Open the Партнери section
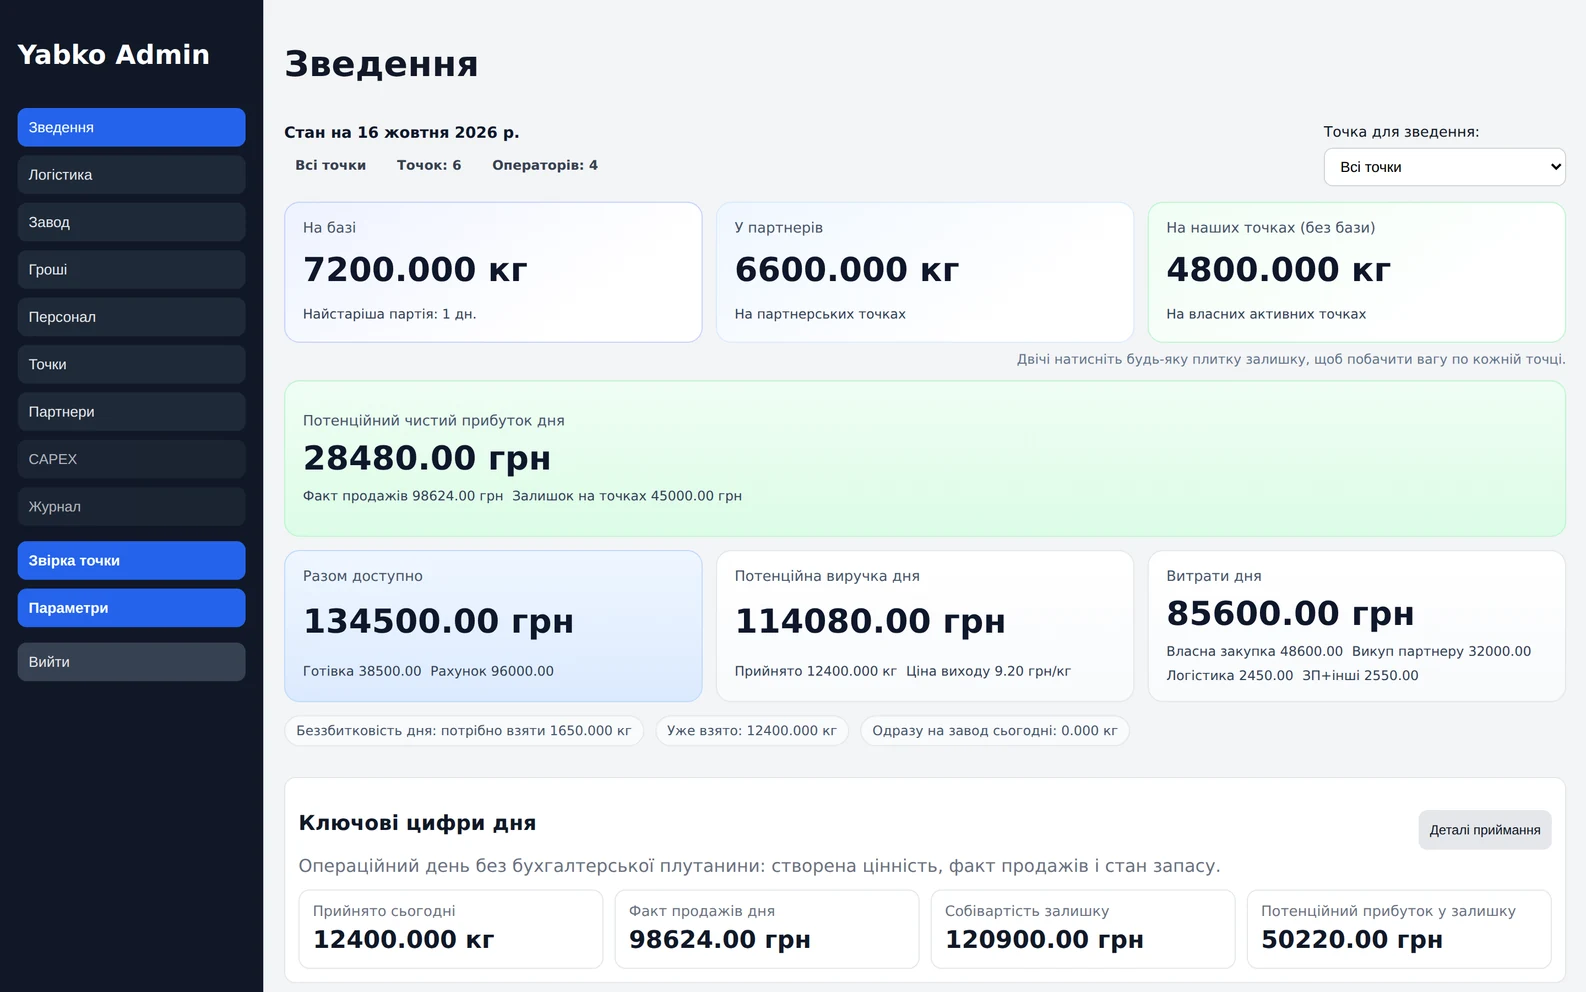Viewport: 1586px width, 992px height. click(131, 412)
